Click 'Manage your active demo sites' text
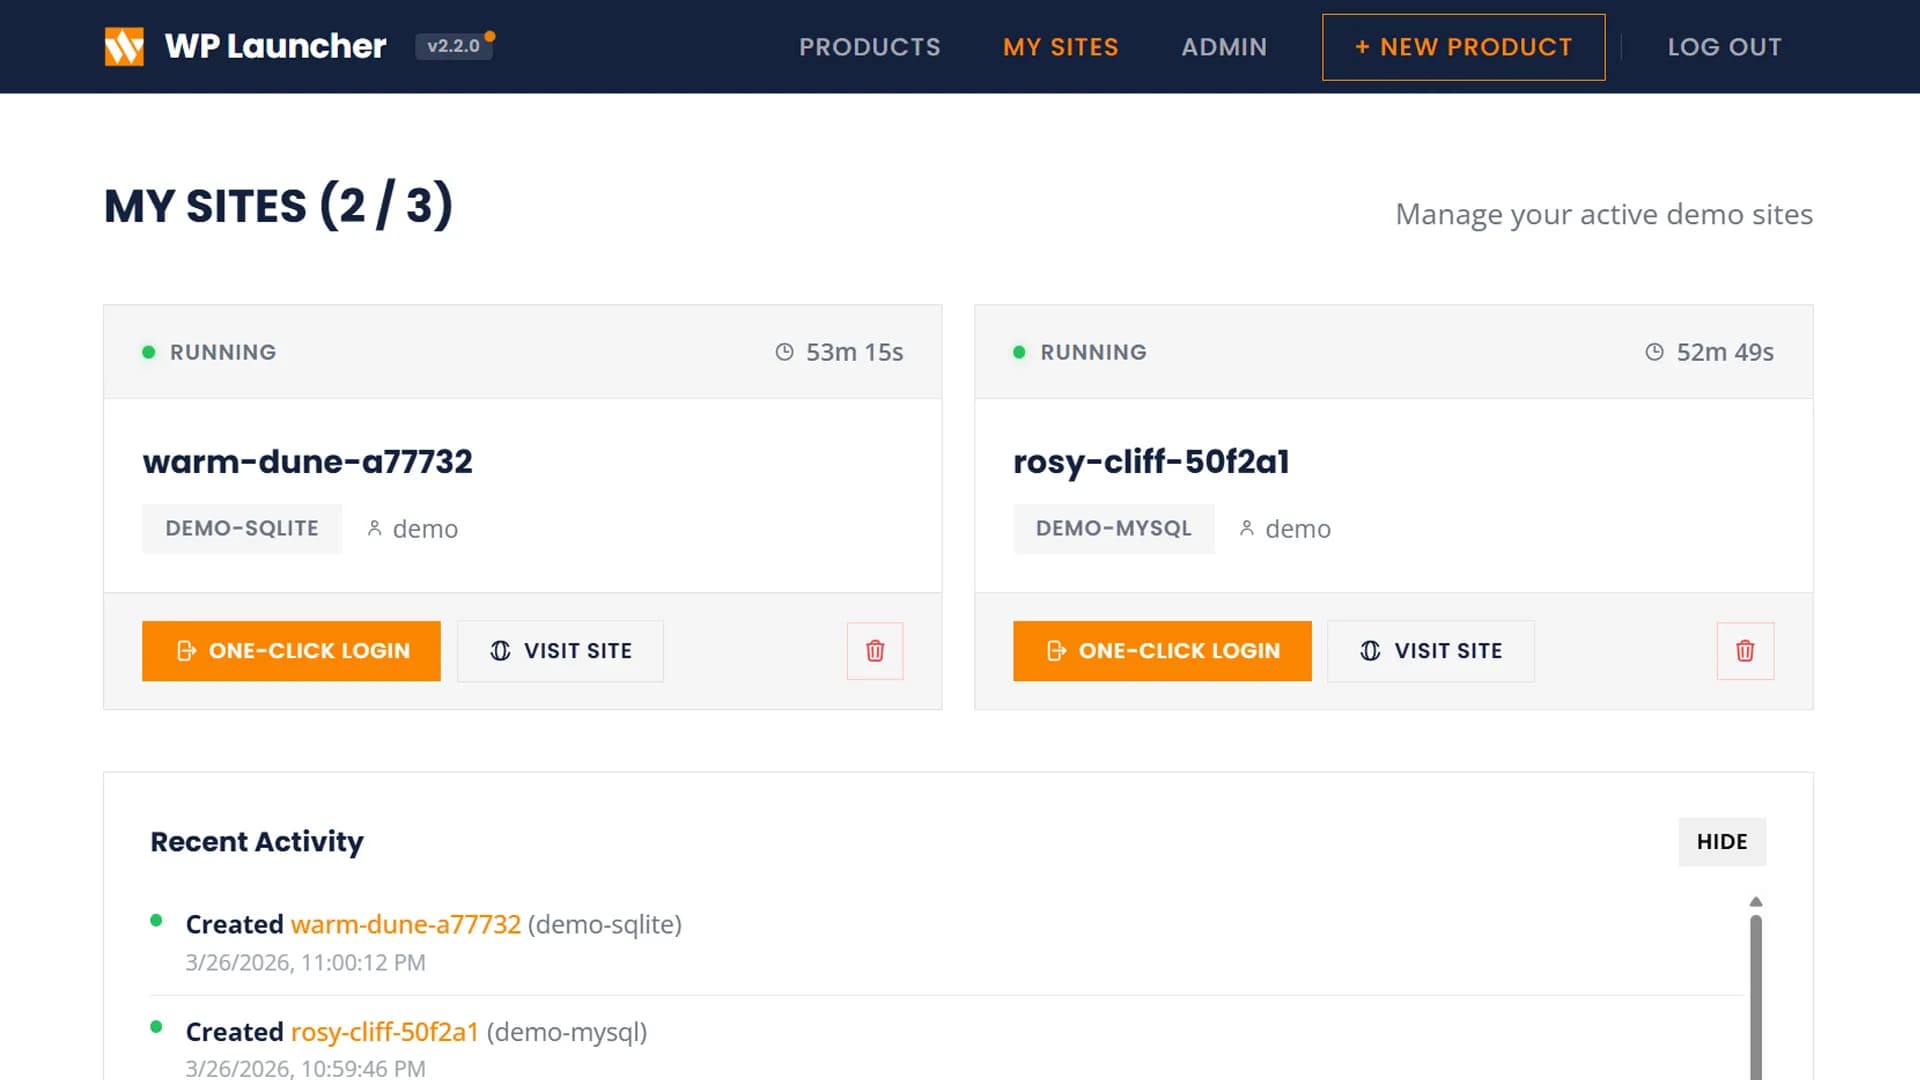Image resolution: width=1920 pixels, height=1080 pixels. tap(1604, 214)
